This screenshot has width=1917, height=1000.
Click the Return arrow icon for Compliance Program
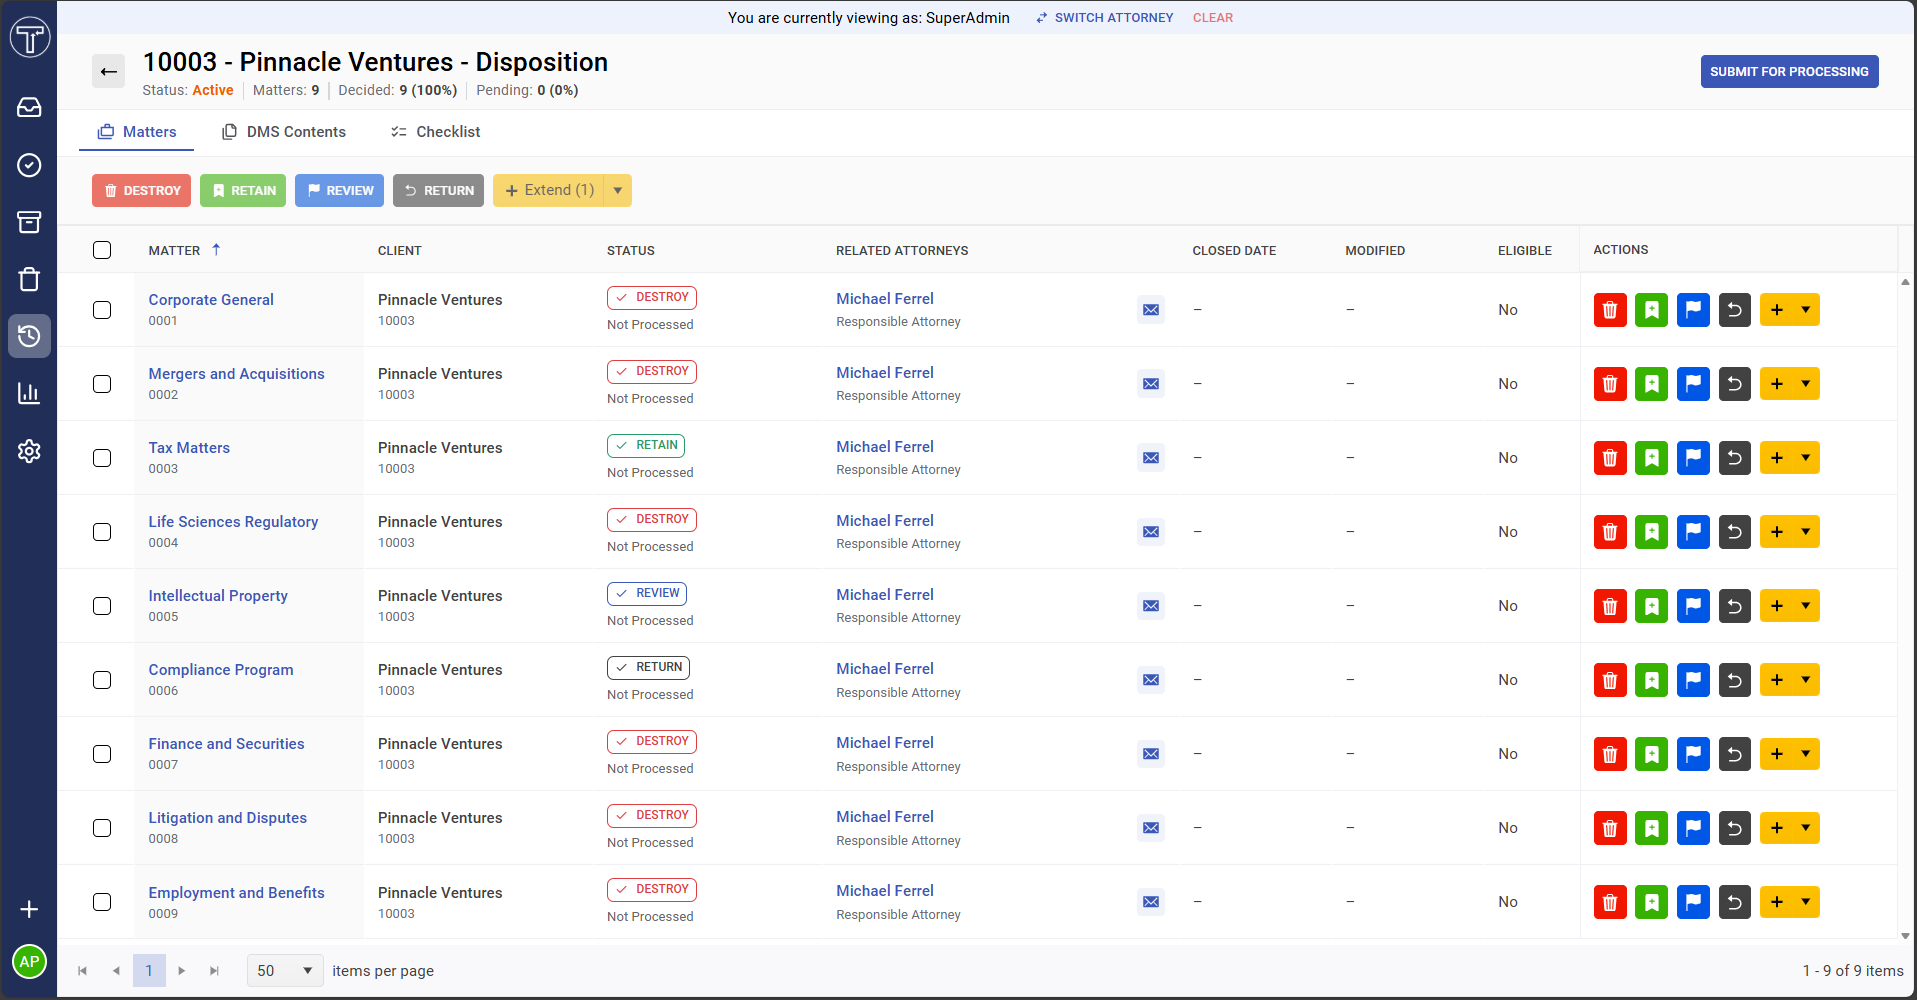click(x=1734, y=679)
